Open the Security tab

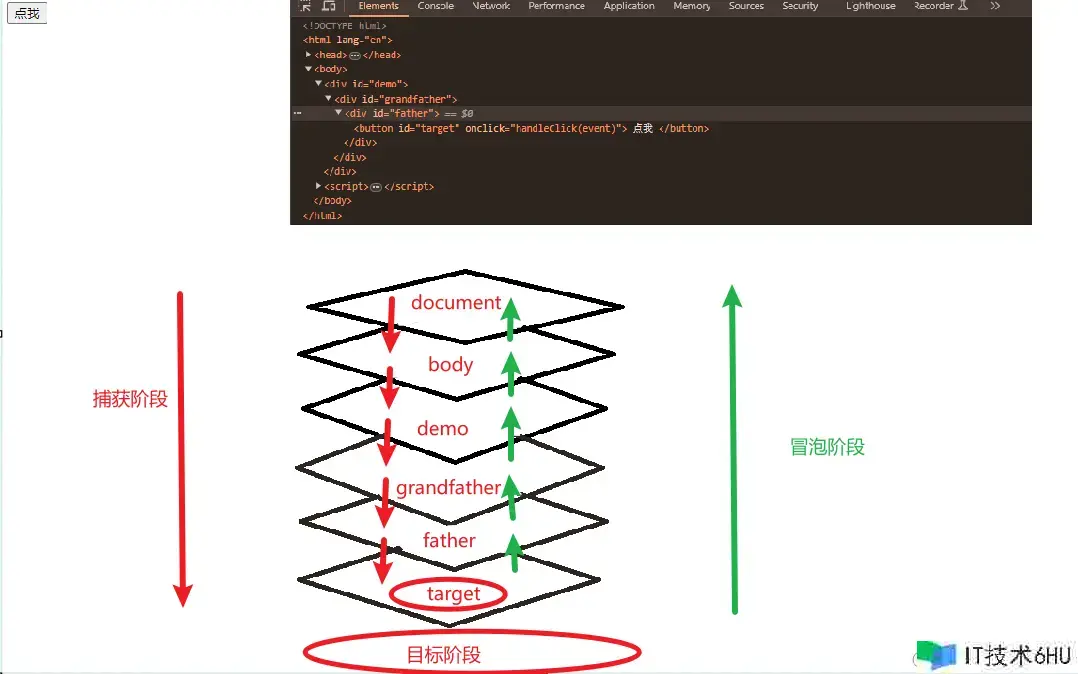click(800, 6)
